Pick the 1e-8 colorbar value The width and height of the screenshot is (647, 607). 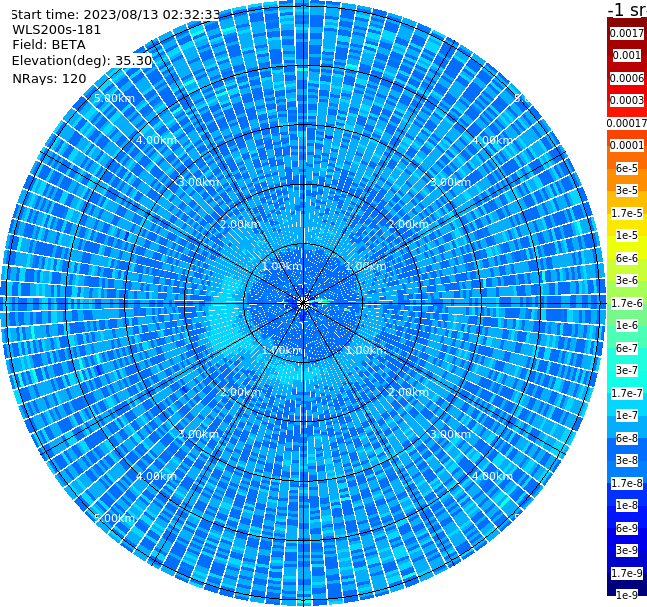pyautogui.click(x=627, y=505)
